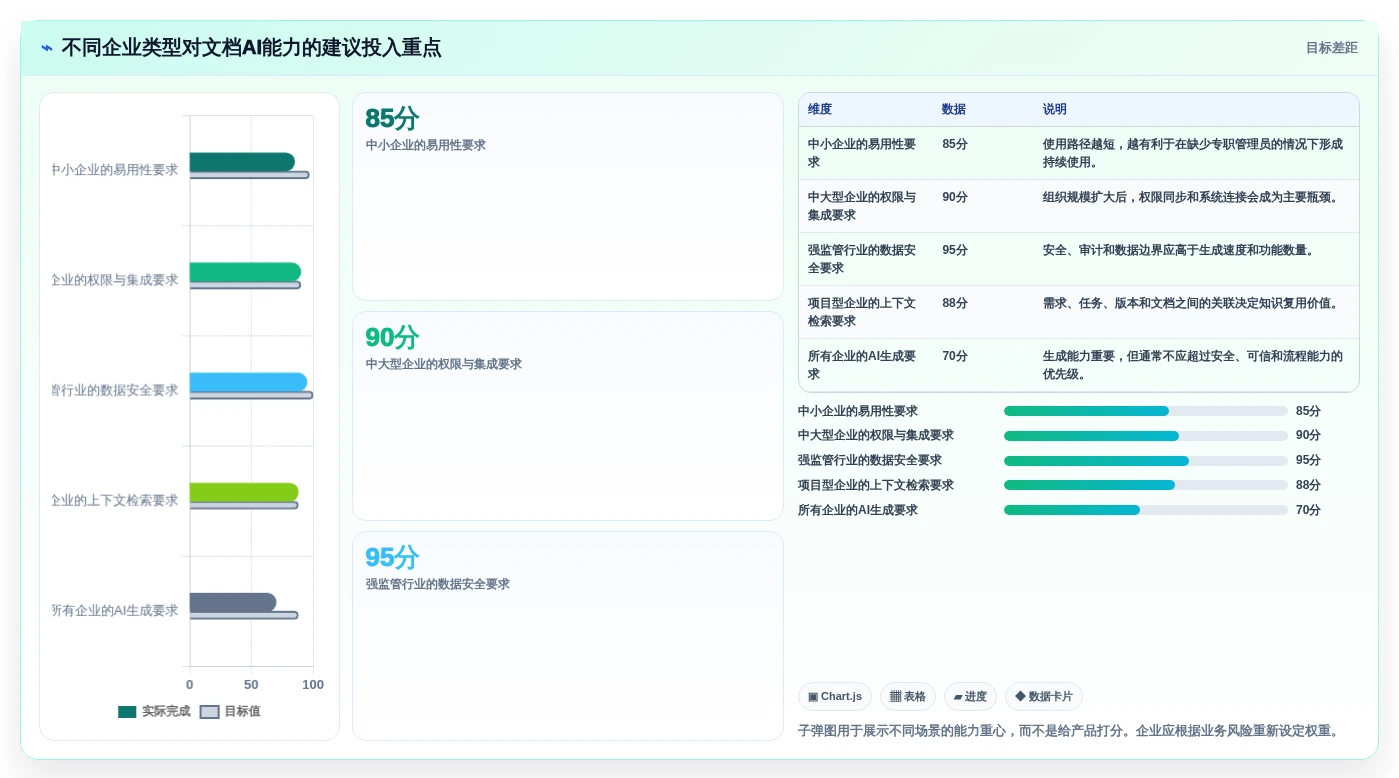Viewport: 1399px width, 778px height.
Task: Click the 表格 tag chip
Action: pyautogui.click(x=907, y=696)
